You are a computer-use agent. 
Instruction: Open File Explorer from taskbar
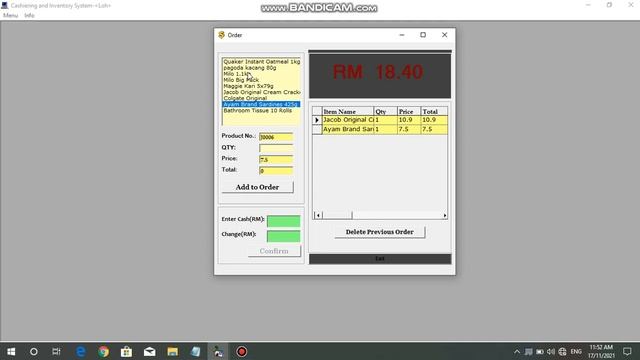(173, 351)
